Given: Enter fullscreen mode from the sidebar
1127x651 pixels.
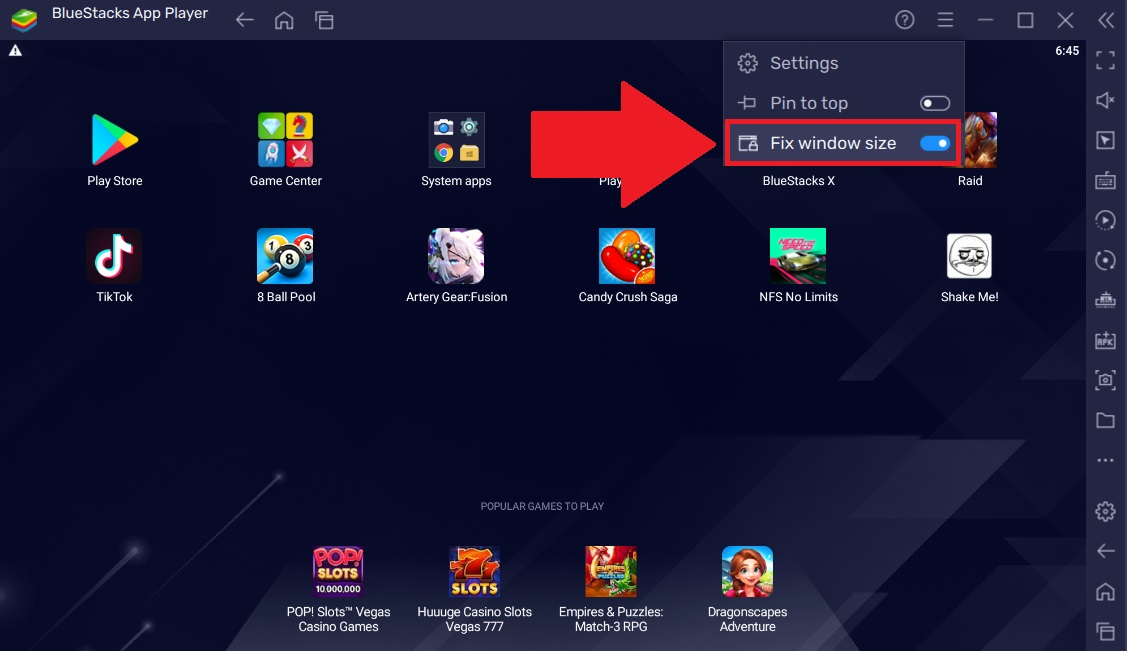Looking at the screenshot, I should tap(1105, 60).
